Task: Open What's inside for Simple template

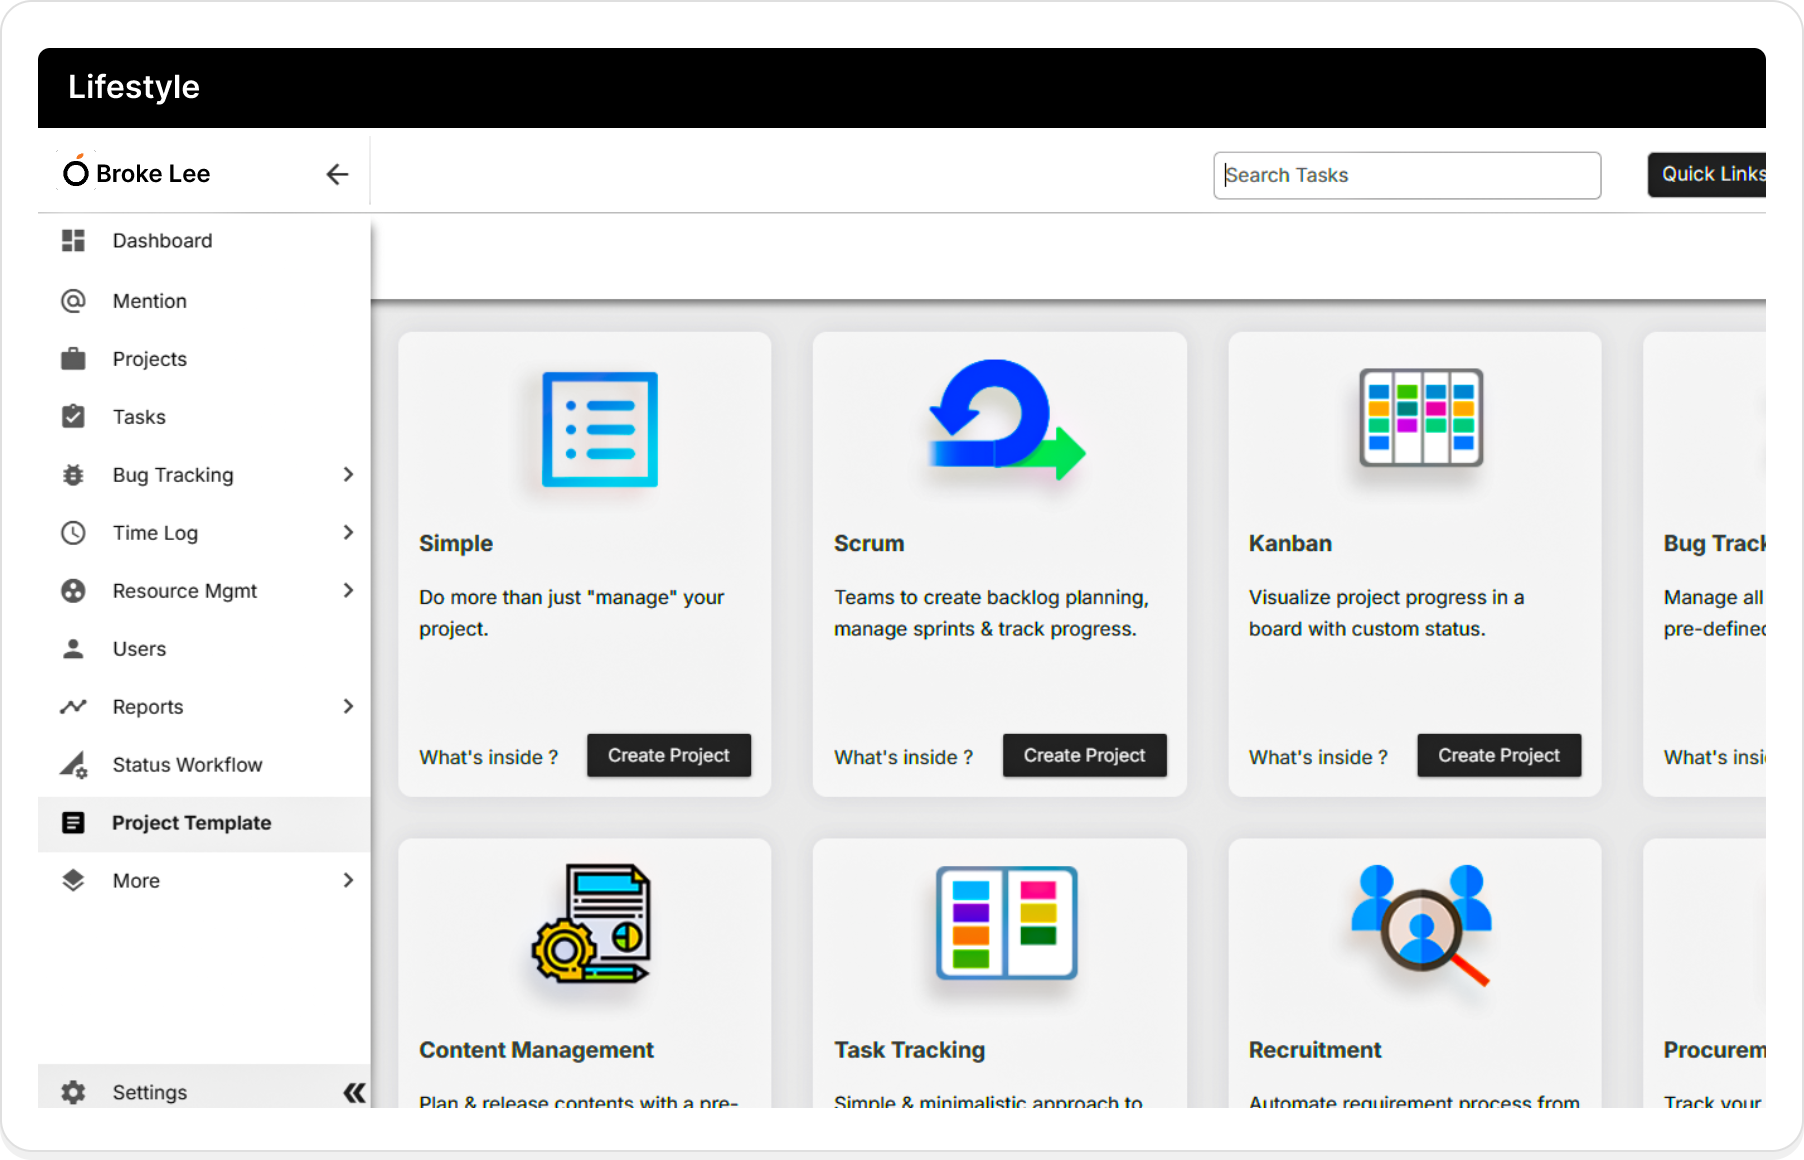Action: [488, 758]
